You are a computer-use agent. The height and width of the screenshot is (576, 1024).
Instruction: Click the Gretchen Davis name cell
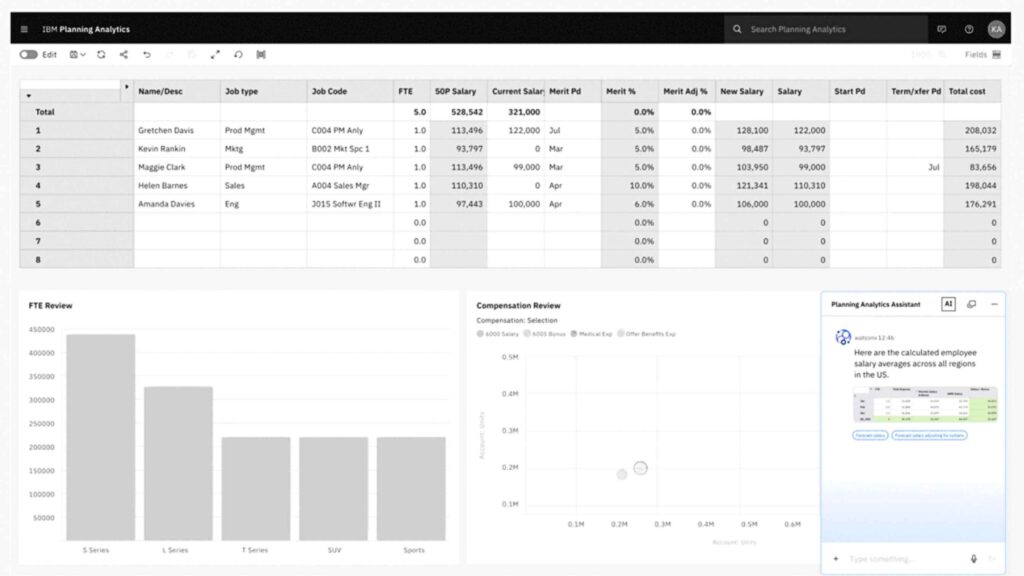click(x=177, y=131)
